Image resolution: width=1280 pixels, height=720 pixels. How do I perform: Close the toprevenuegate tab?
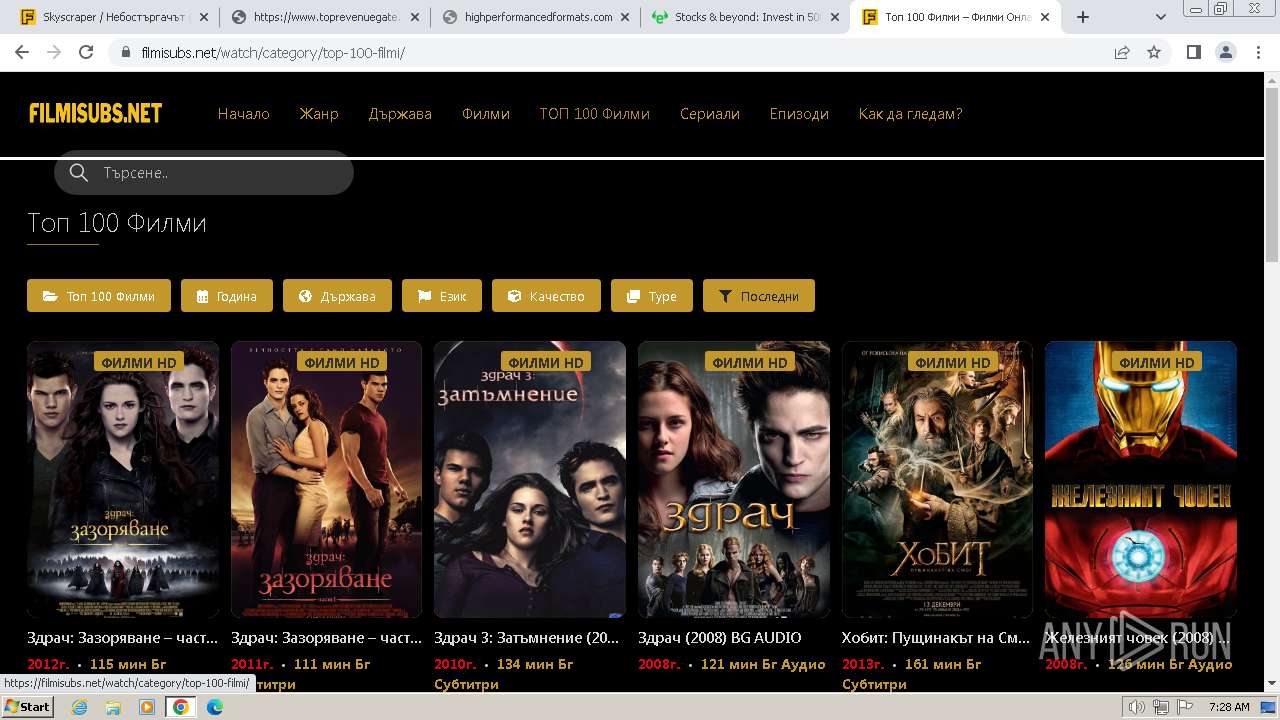[x=416, y=17]
